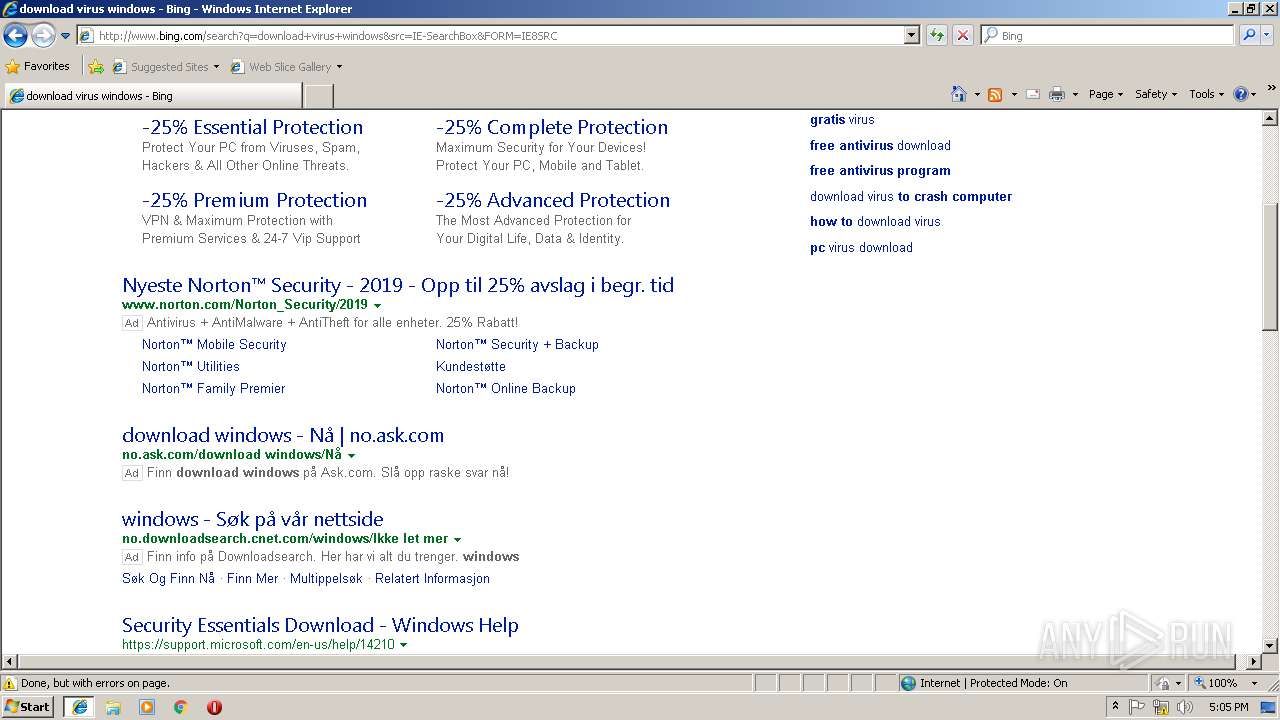Open recent pages dropdown beside Forward button
The height and width of the screenshot is (720, 1280).
click(x=66, y=36)
